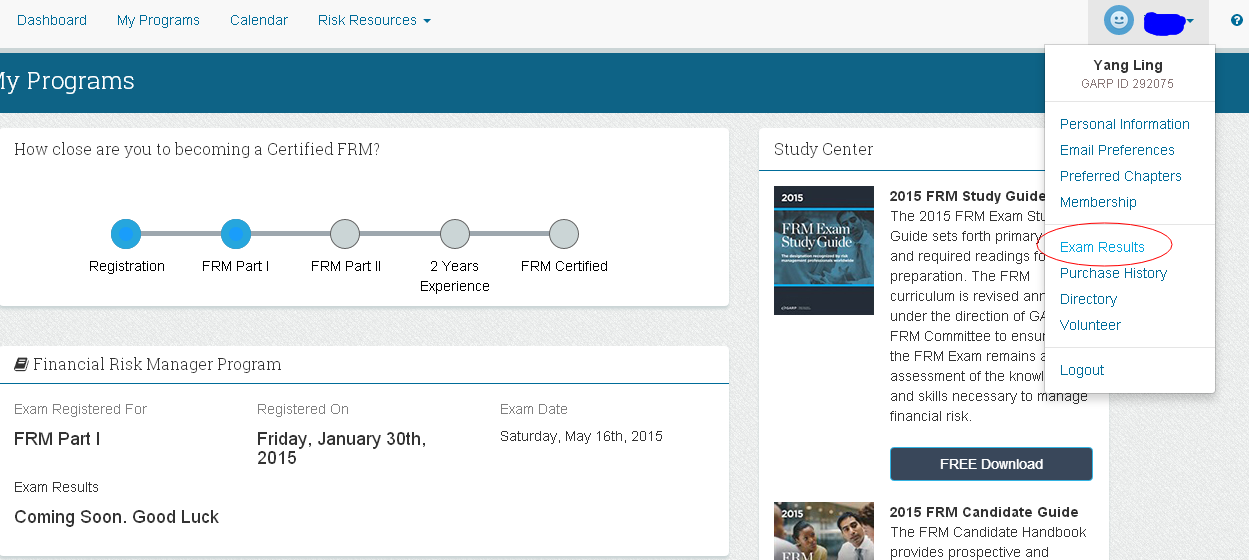Click the 2 Years Experience progress circle
The image size is (1249, 560).
[x=455, y=234]
